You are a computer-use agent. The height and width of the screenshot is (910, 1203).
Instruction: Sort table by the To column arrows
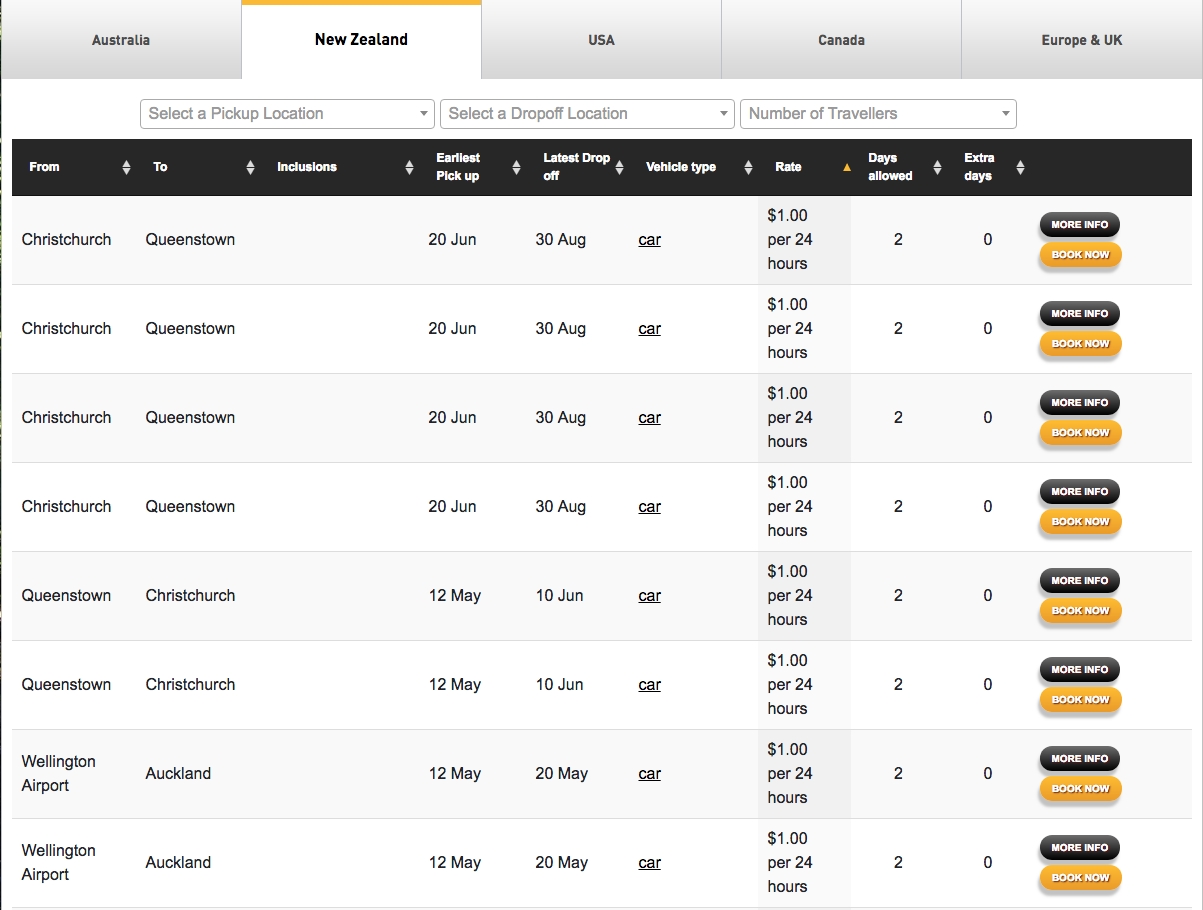(x=250, y=167)
